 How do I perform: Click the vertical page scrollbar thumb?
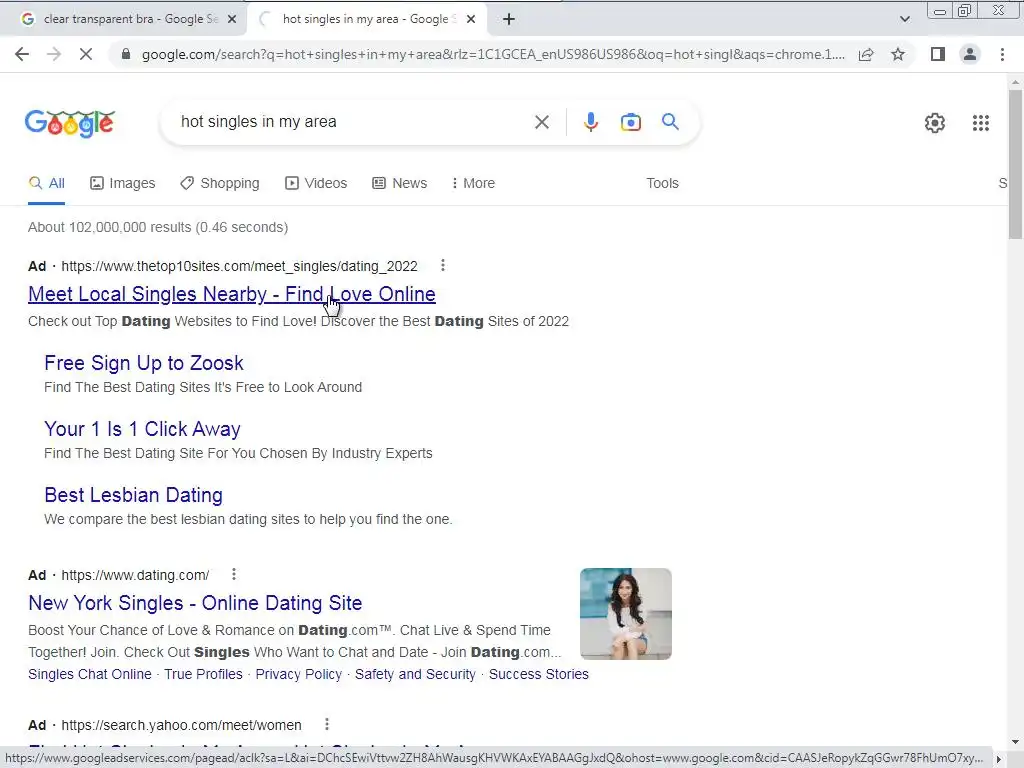pyautogui.click(x=1015, y=165)
